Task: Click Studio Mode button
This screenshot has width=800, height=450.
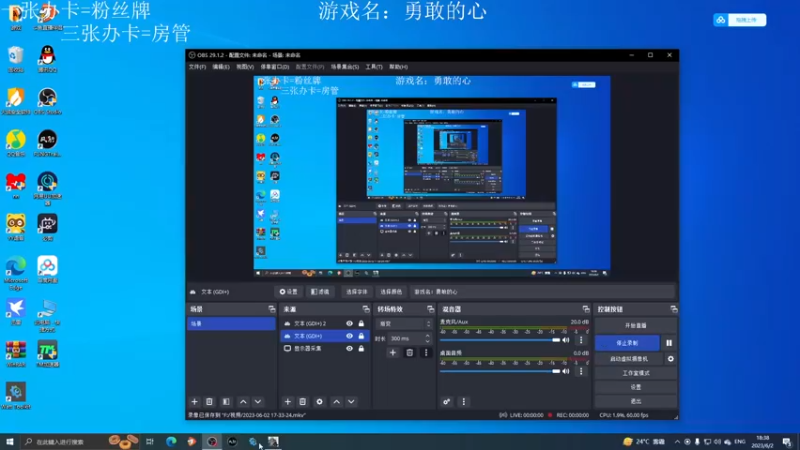Action: [x=636, y=373]
